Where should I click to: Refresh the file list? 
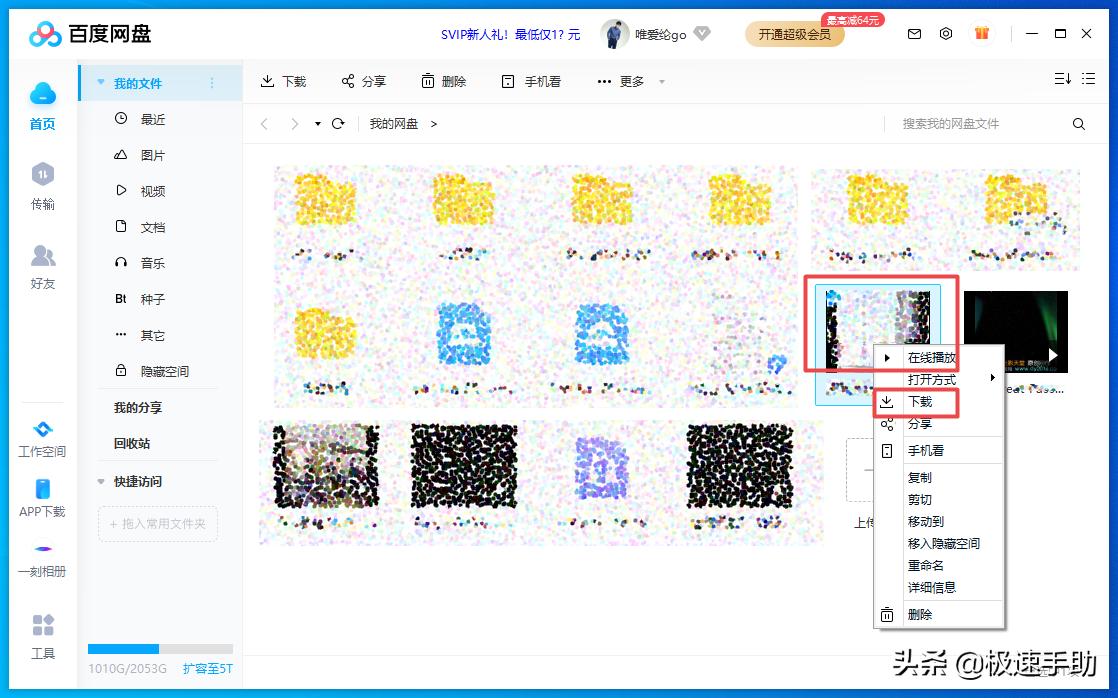339,124
